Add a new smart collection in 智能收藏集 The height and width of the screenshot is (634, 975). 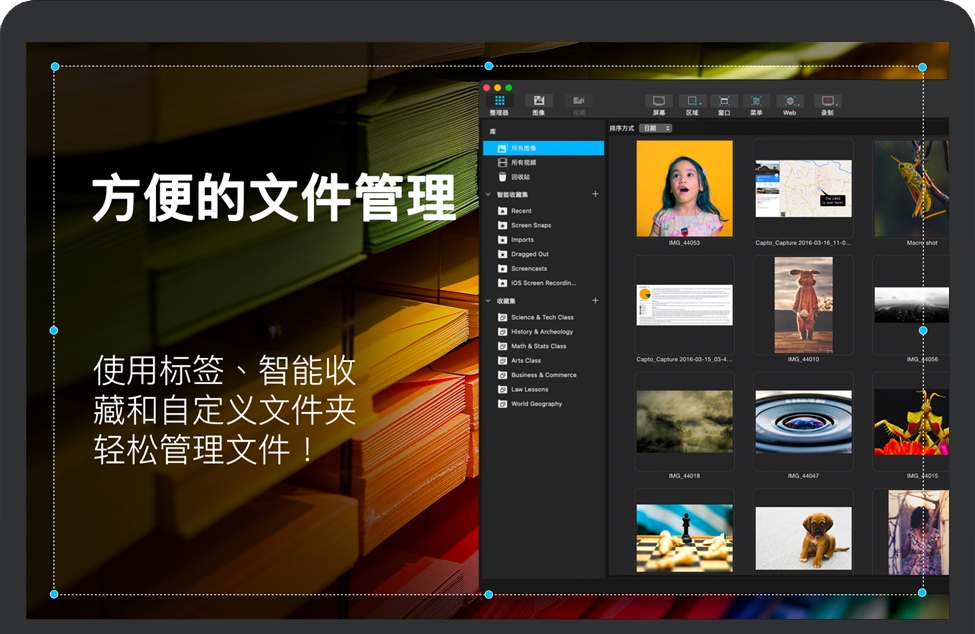(595, 194)
